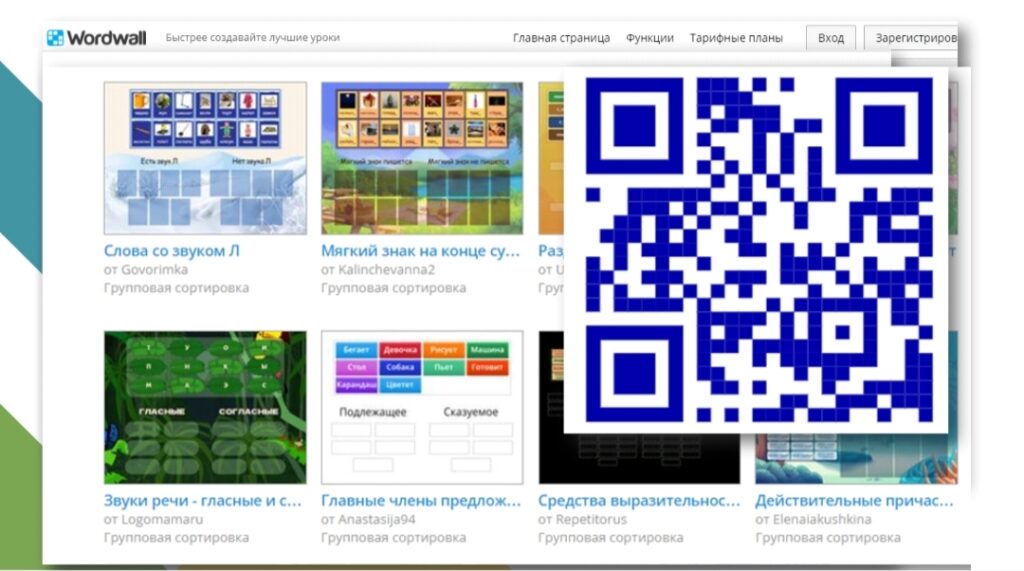1024x571 pixels.
Task: Click Групповая сортировка under Govorimka
Action: 176,287
